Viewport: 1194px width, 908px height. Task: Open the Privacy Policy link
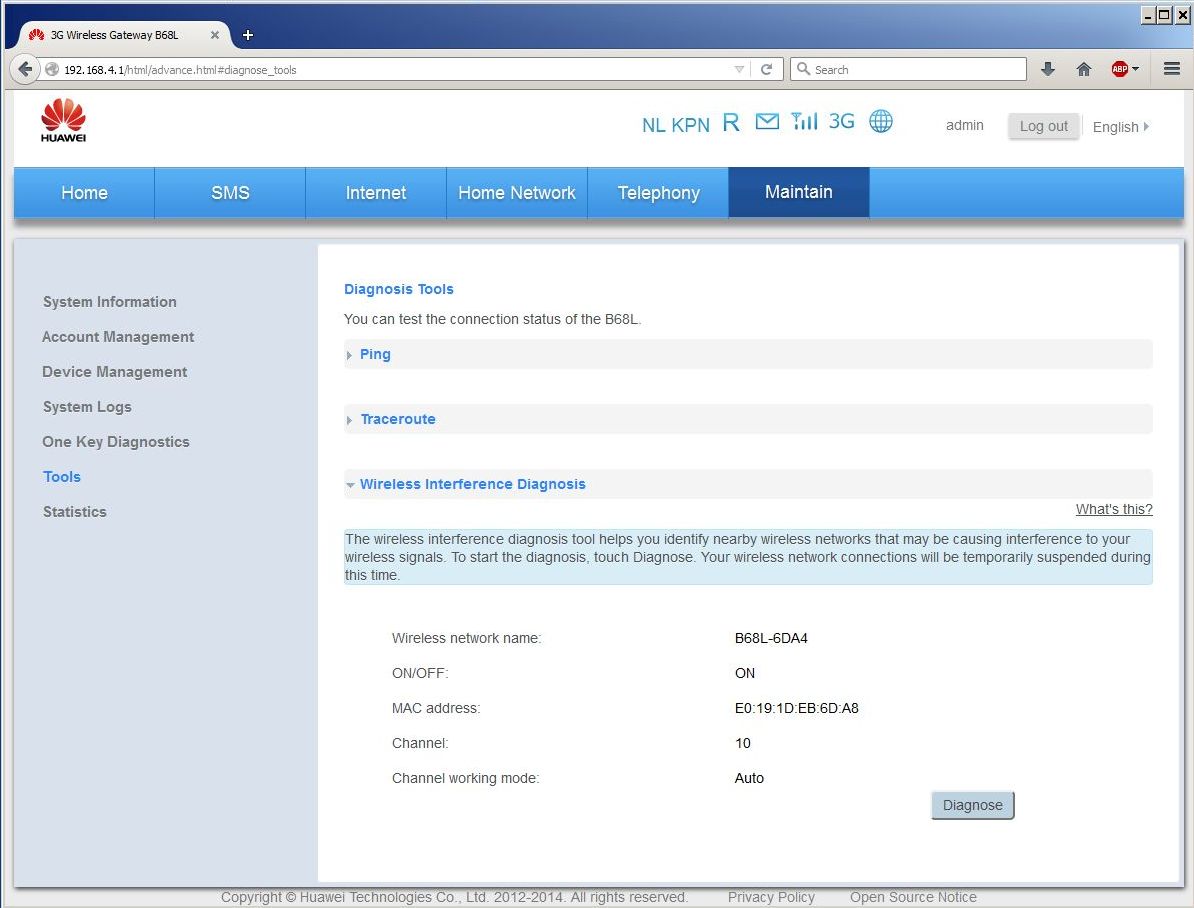(771, 897)
